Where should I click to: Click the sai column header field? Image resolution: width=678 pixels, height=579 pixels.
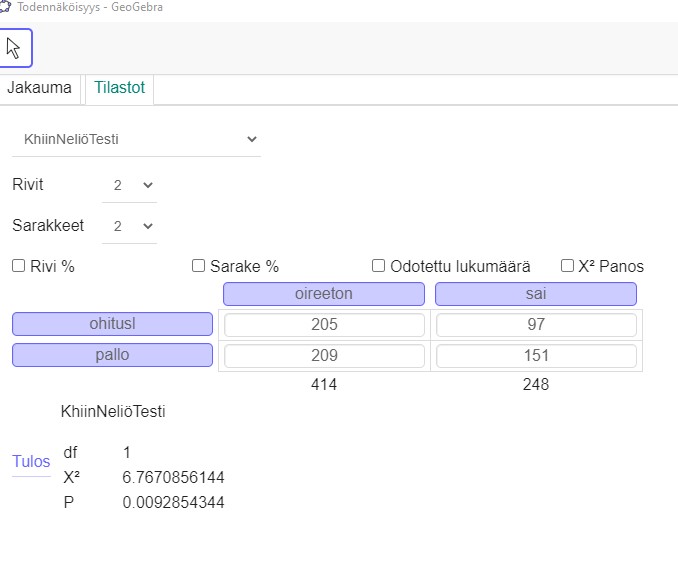coord(536,294)
